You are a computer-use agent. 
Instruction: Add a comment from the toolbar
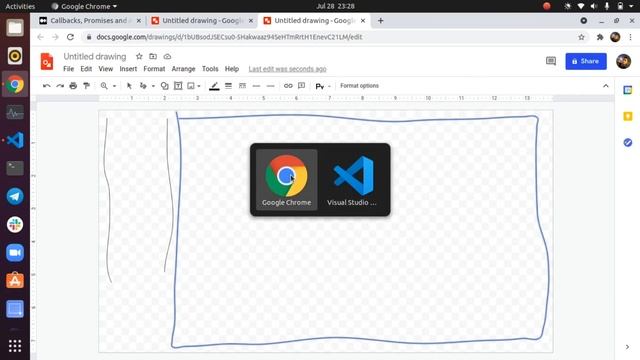coord(302,86)
